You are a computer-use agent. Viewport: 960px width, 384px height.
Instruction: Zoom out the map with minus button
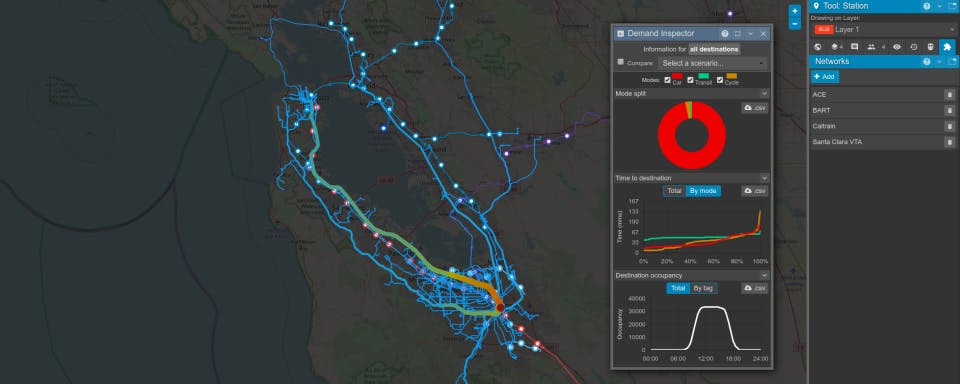(x=794, y=23)
